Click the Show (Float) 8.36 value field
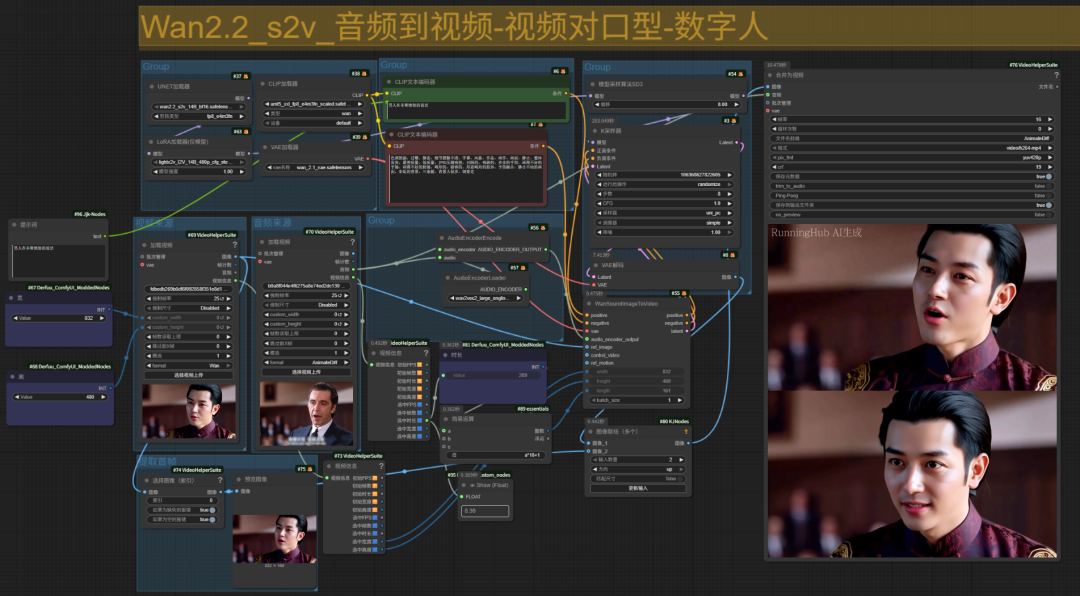 [485, 511]
